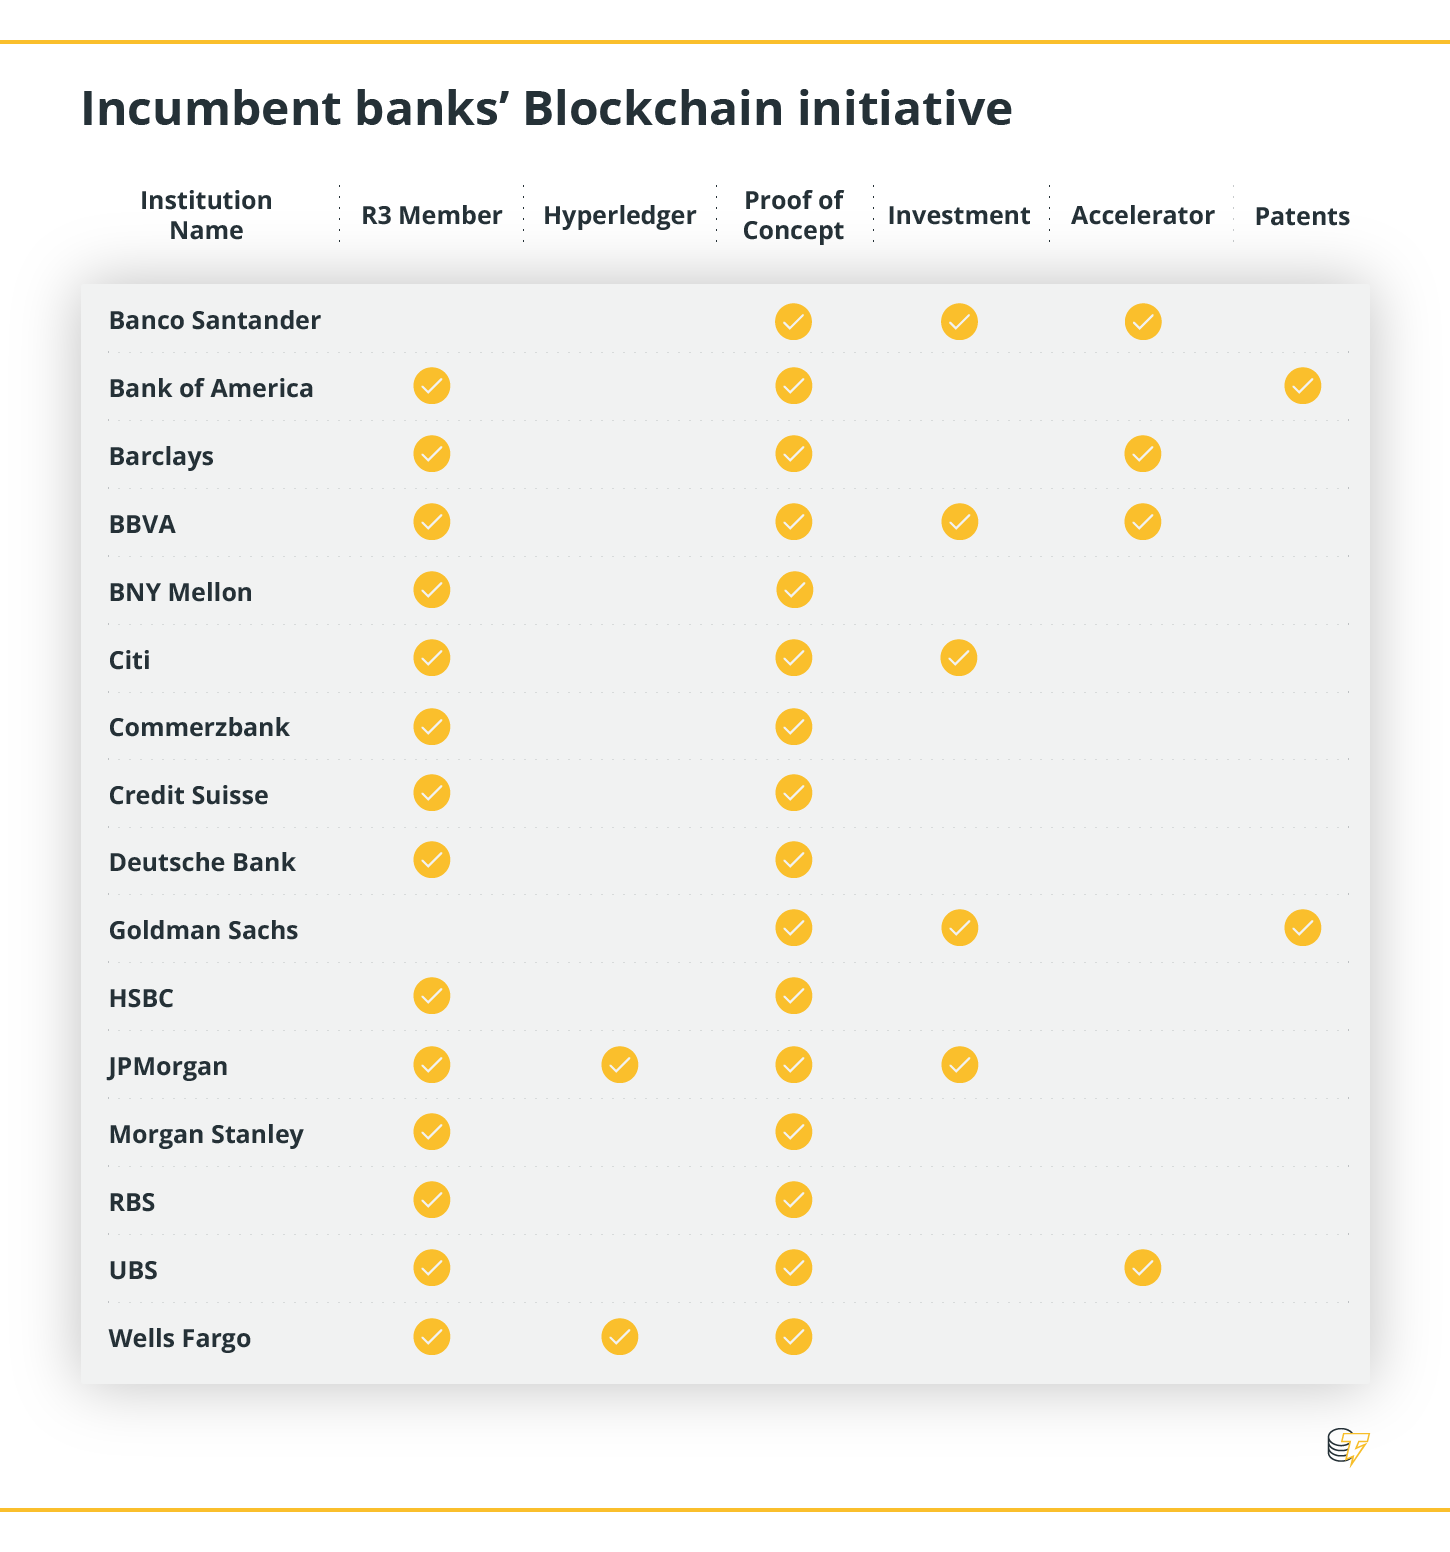Click the Patents column header
This screenshot has height=1552, width=1450.
point(1302,216)
